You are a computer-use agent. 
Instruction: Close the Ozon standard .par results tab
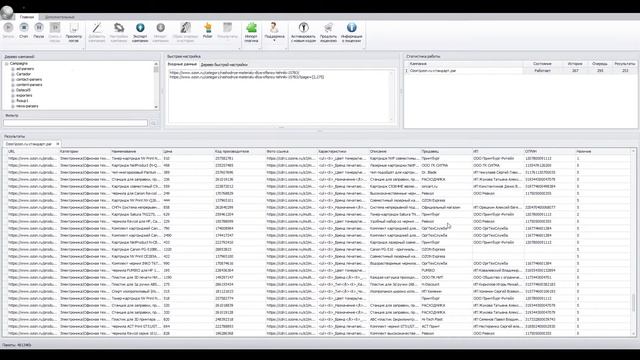(58, 144)
